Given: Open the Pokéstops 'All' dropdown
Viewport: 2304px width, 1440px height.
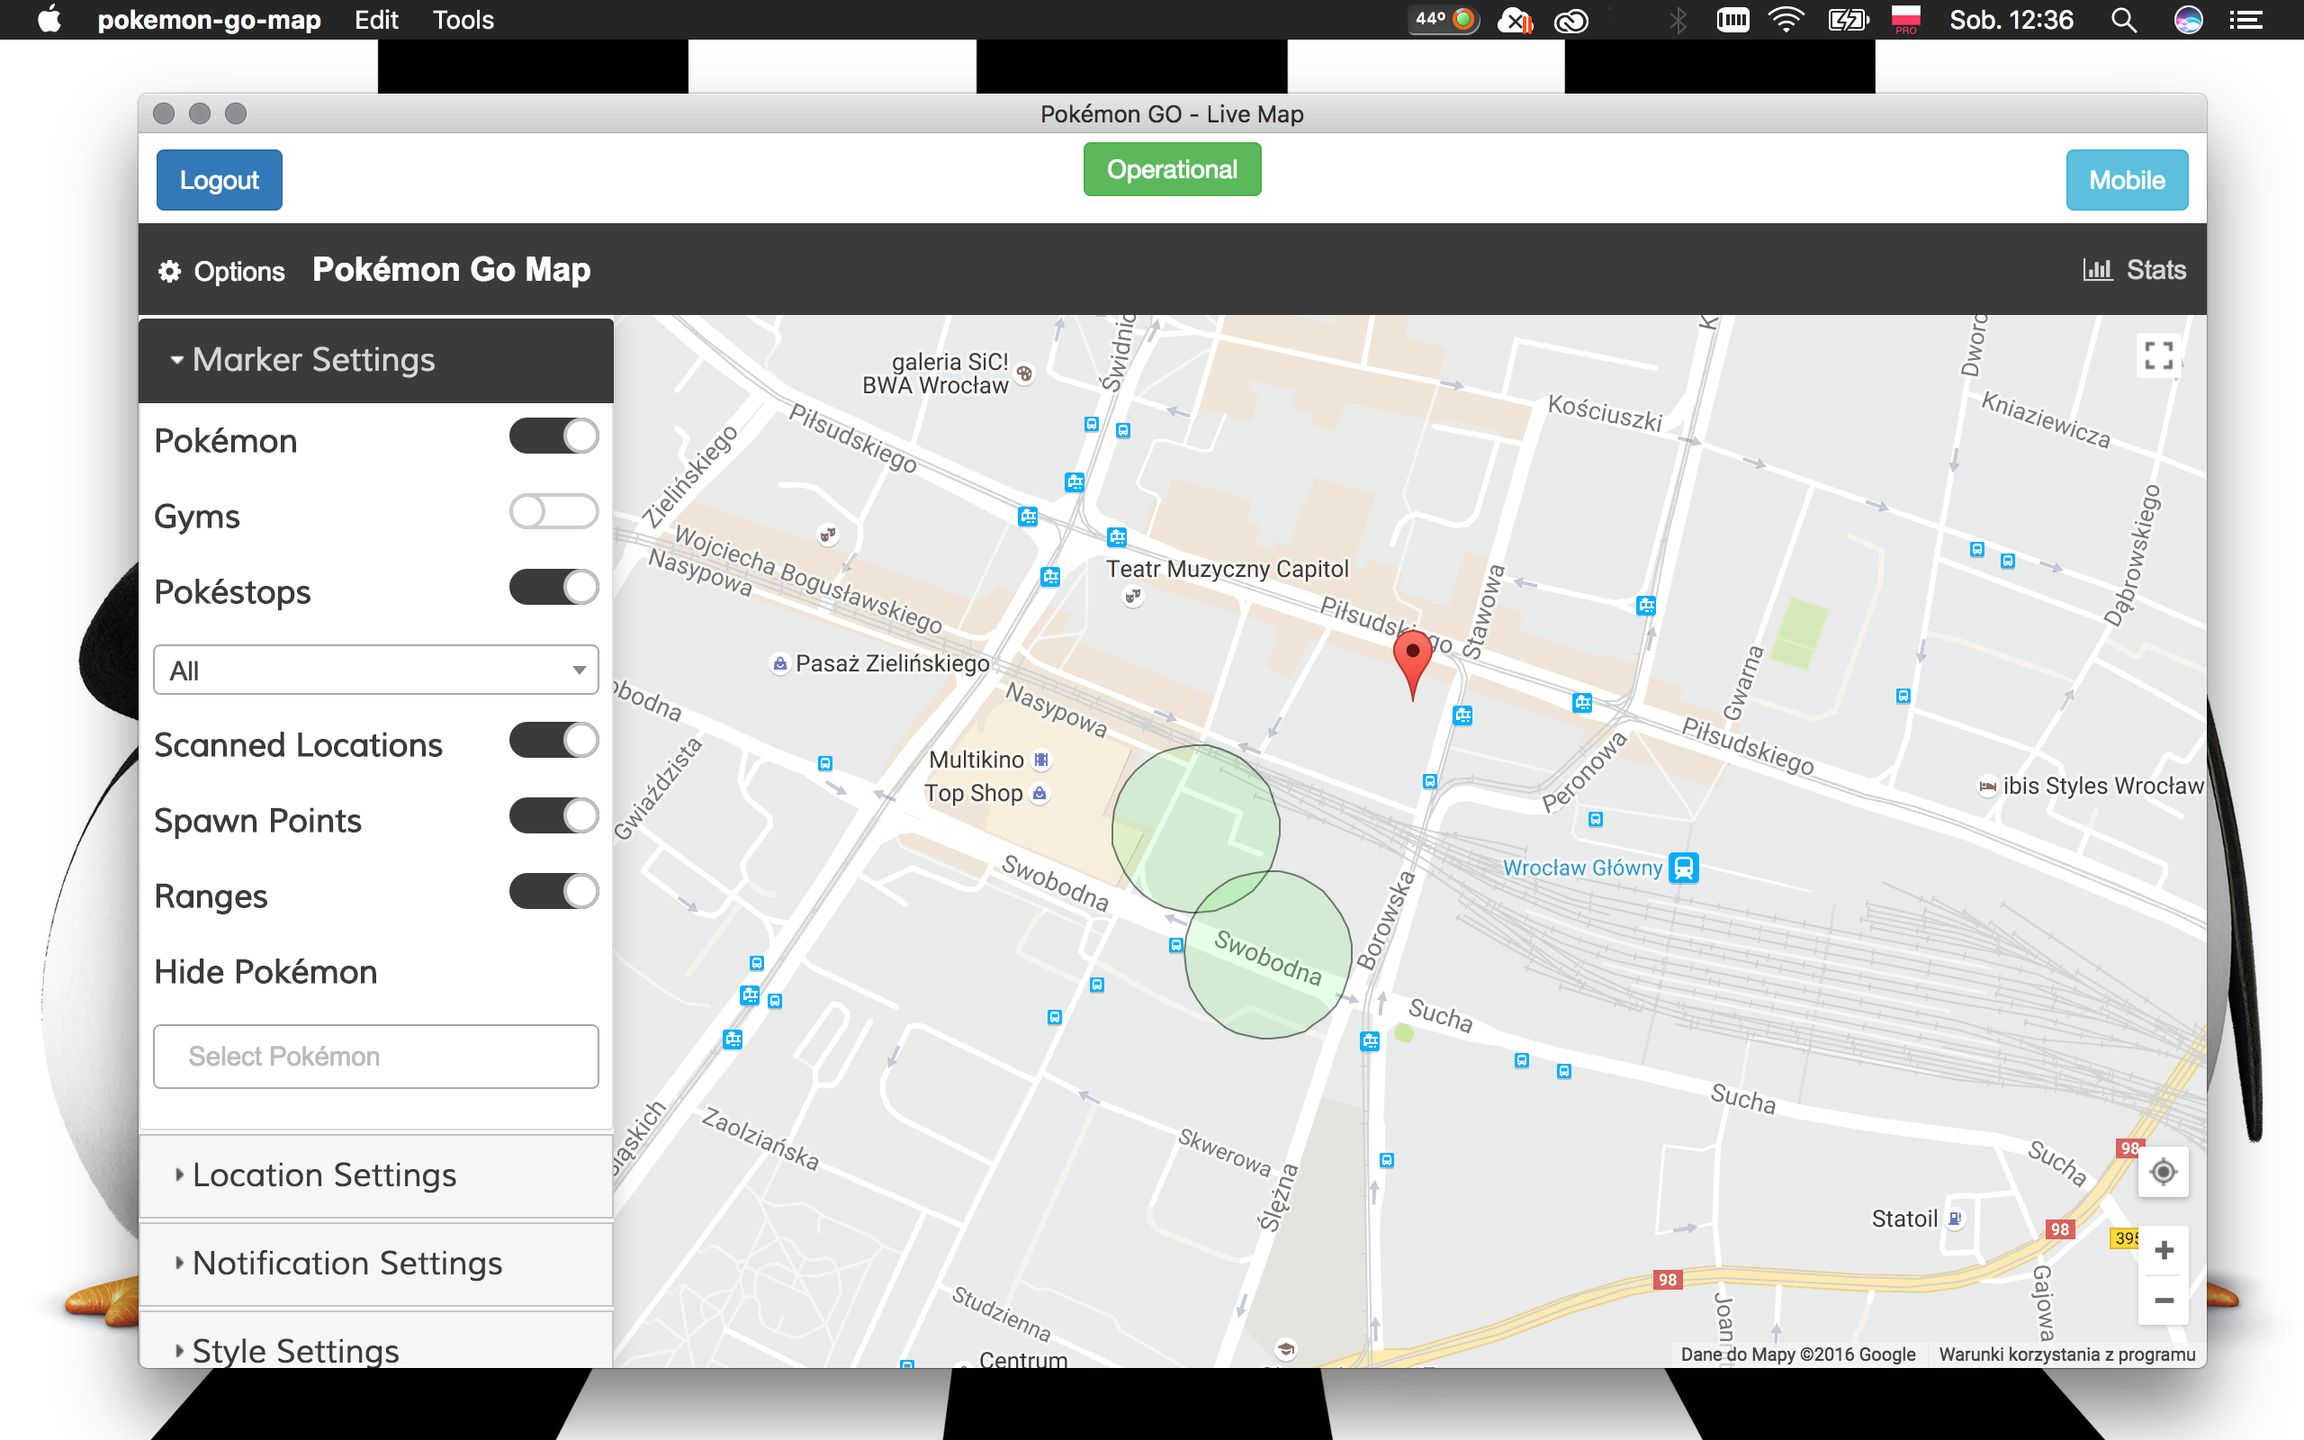Looking at the screenshot, I should [375, 670].
